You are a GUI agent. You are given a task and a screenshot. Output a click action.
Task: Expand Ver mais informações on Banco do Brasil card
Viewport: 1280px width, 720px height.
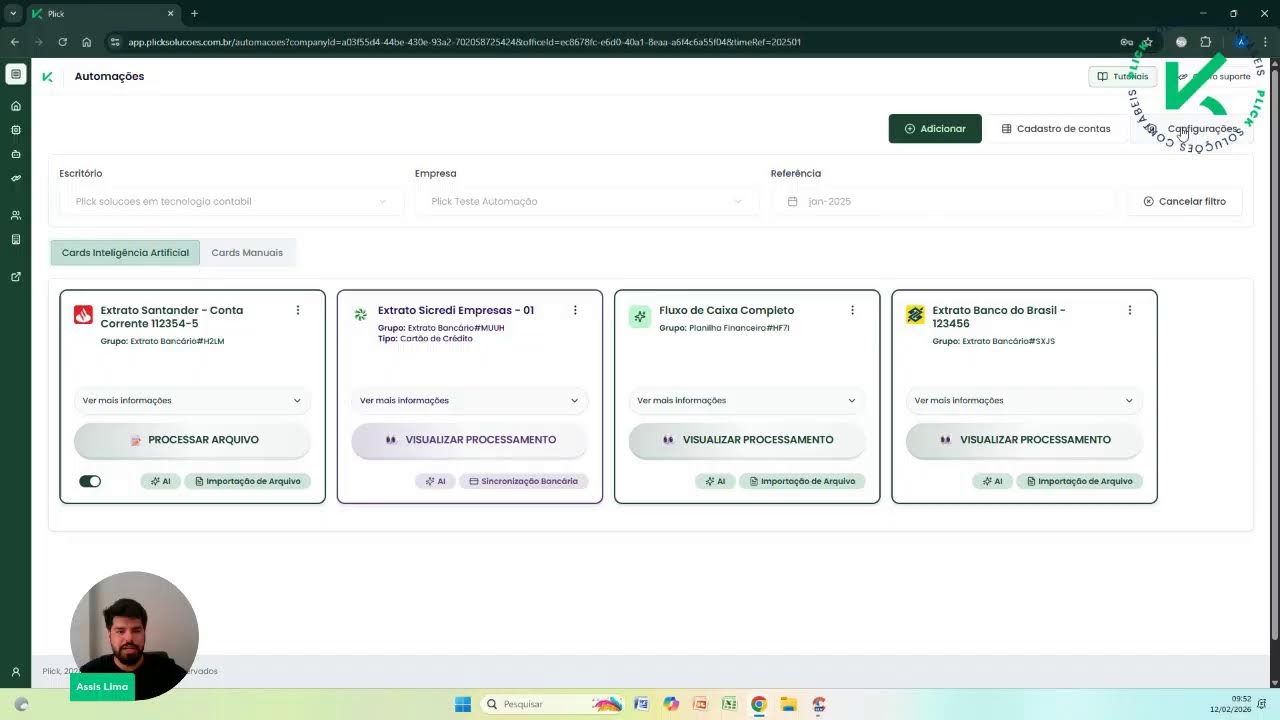1024,400
